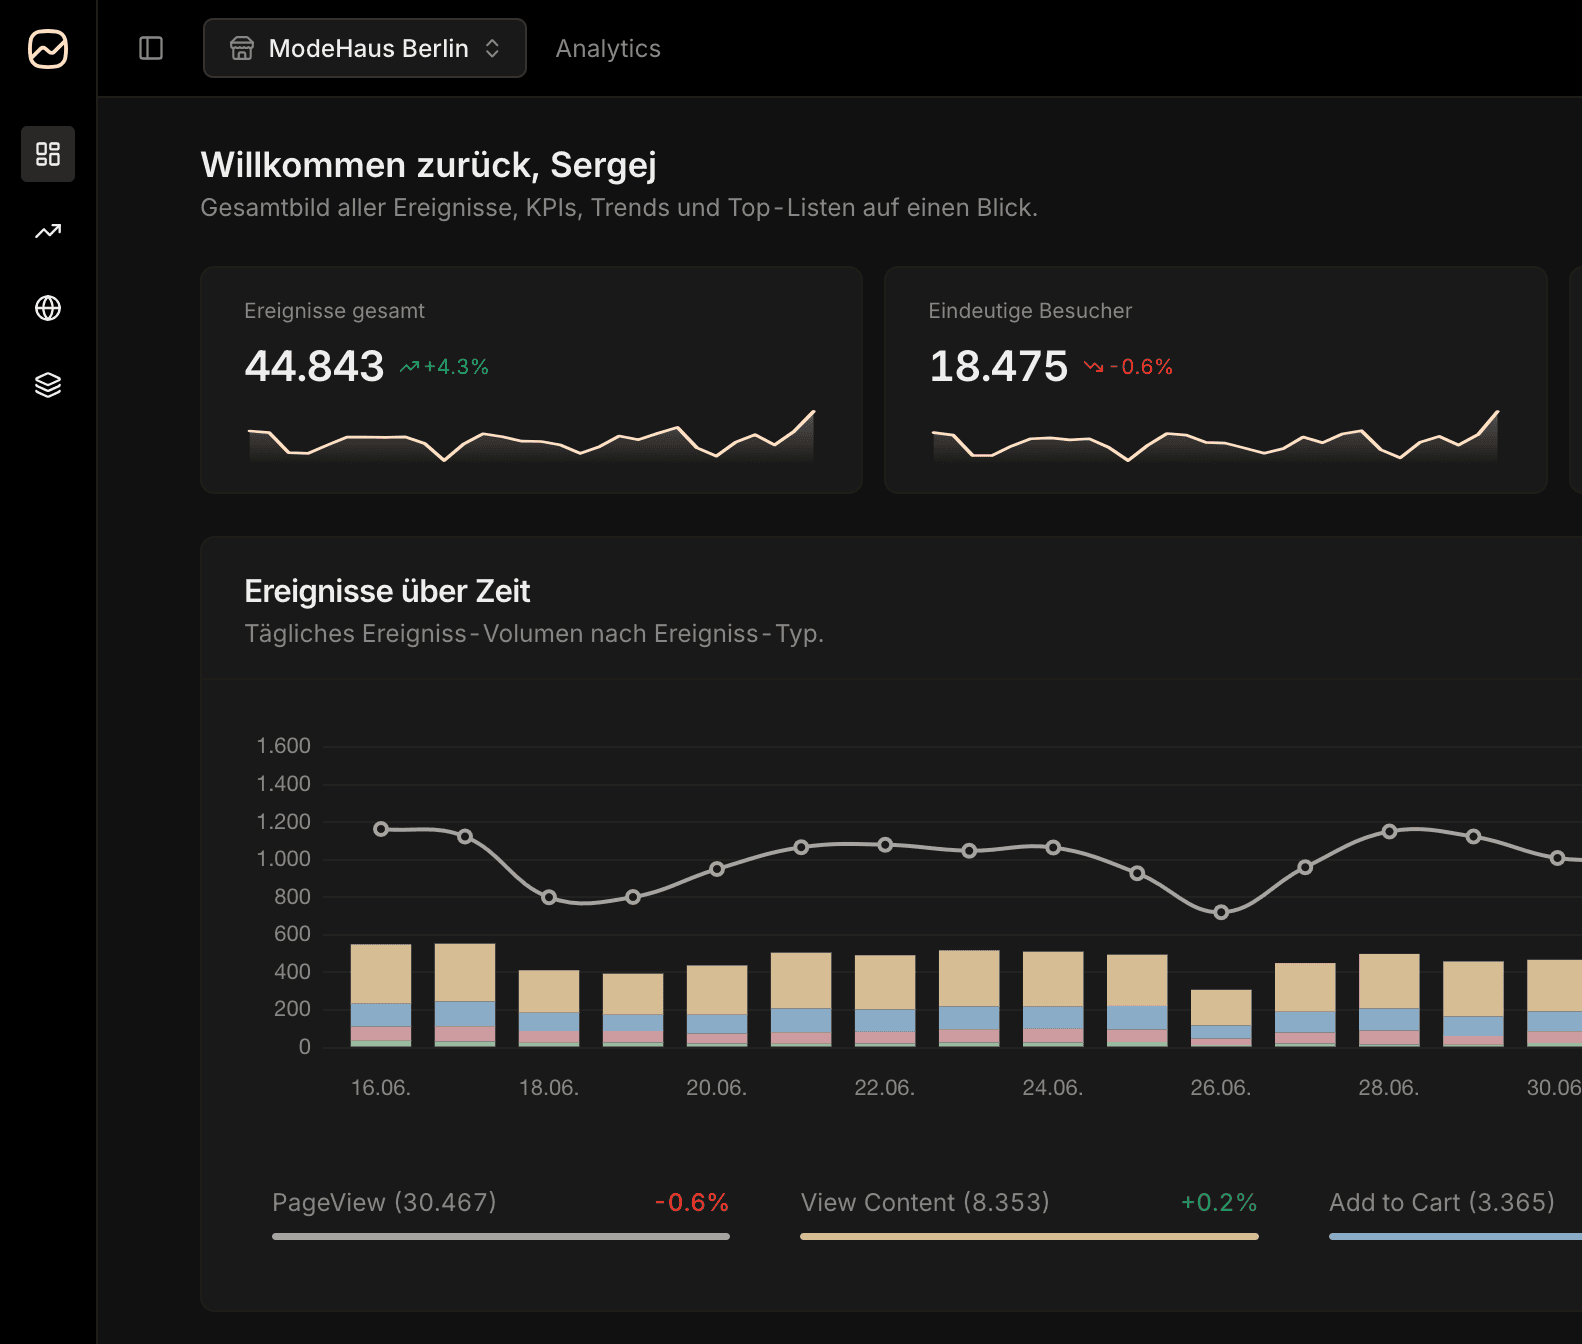Click the up-down chevron of the shop selector
The width and height of the screenshot is (1582, 1344).
click(492, 48)
